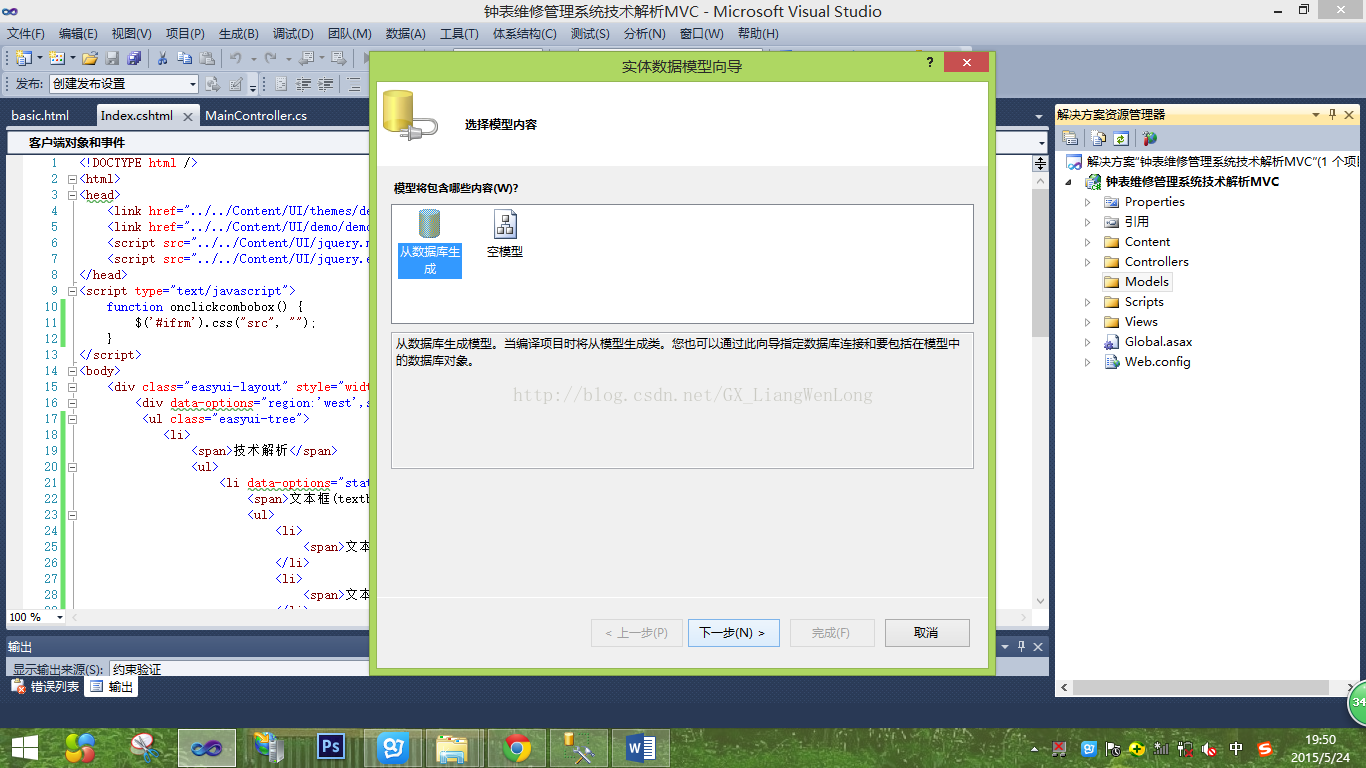Image resolution: width=1366 pixels, height=768 pixels.
Task: Switch to the basic.html tab
Action: [x=40, y=115]
